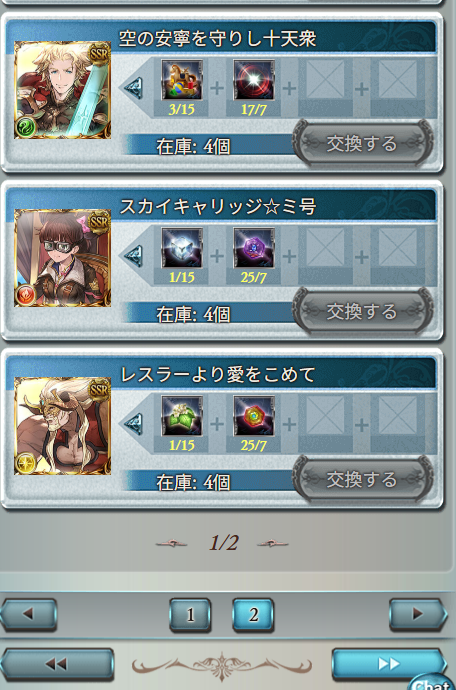Click the blond swordsman SSR character thumbnail
456x690 pixels.
click(63, 90)
